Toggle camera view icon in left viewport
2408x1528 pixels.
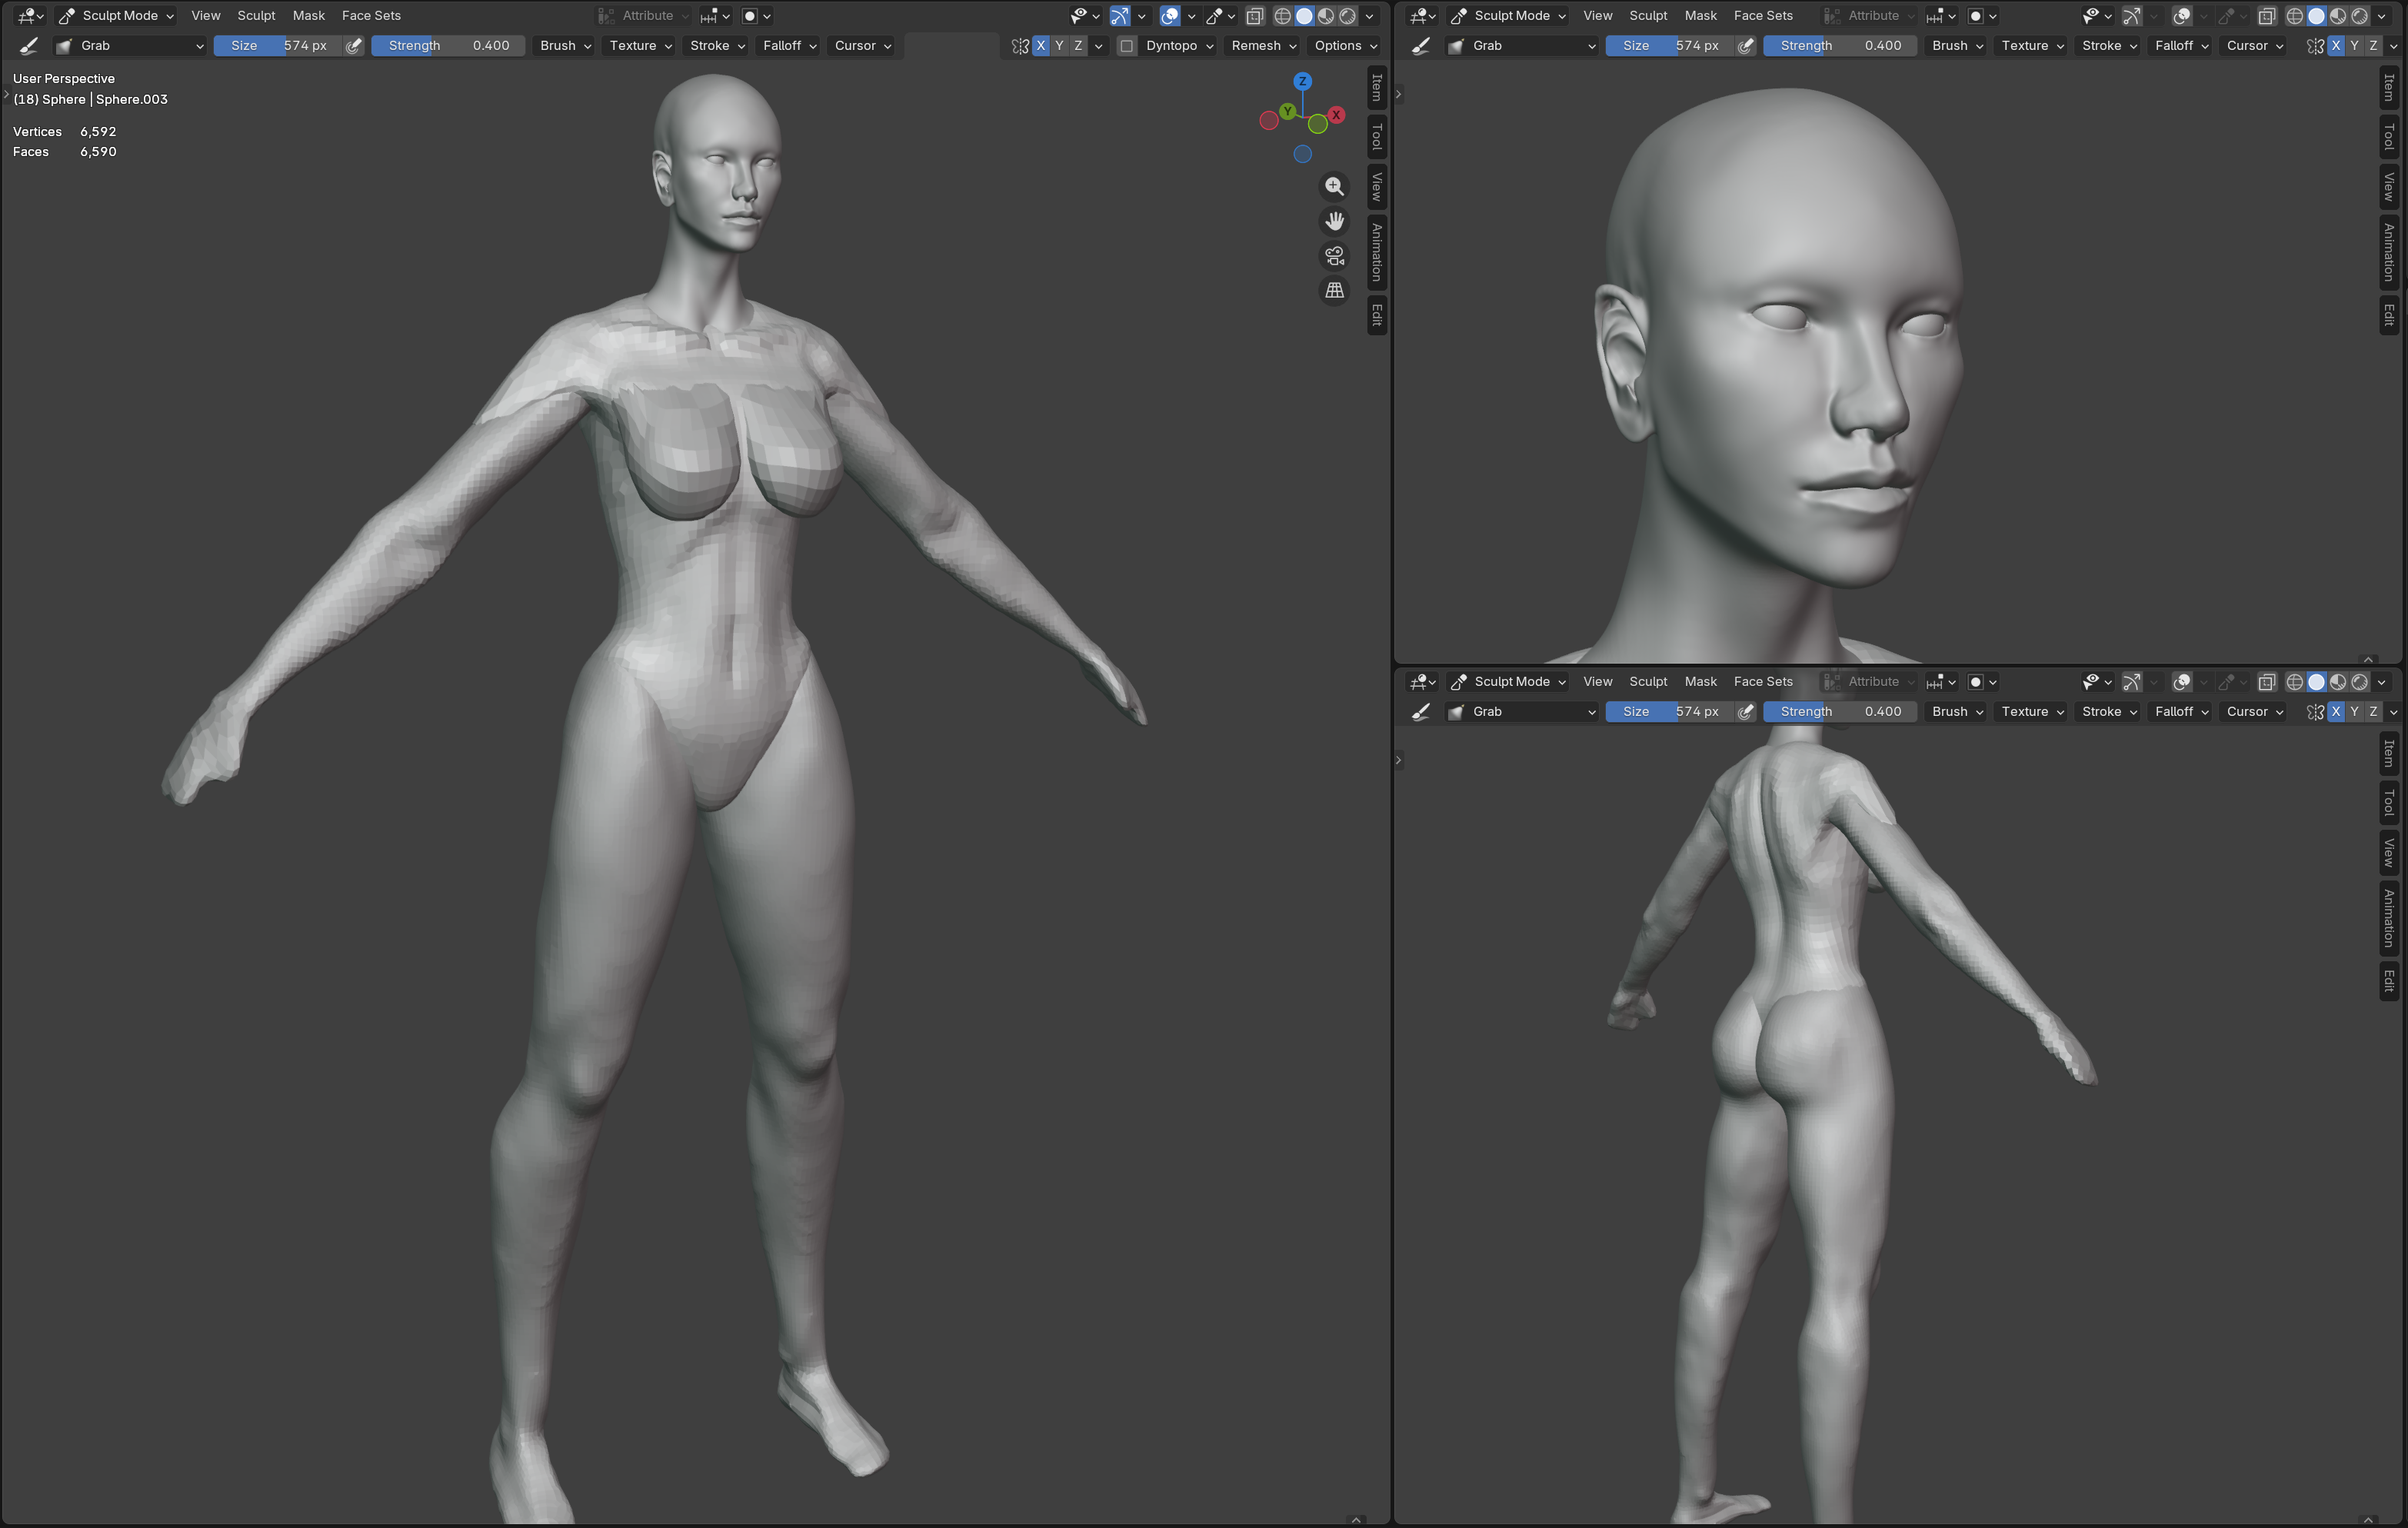1334,256
